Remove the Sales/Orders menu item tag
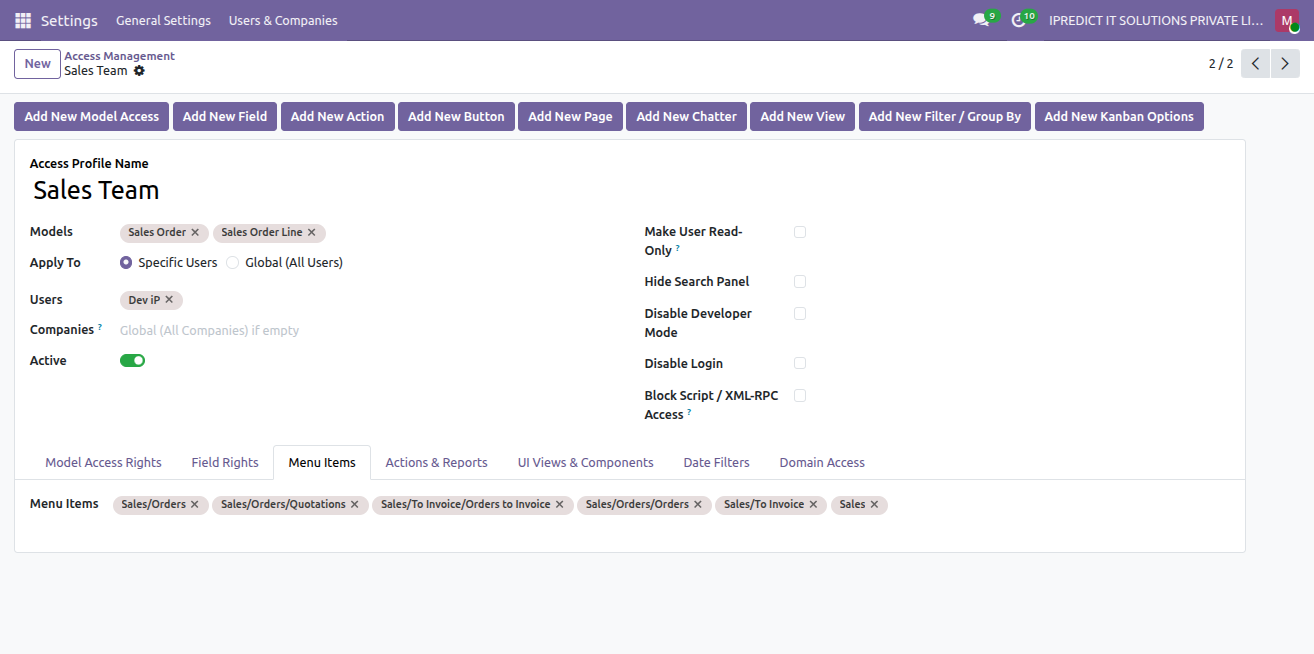The height and width of the screenshot is (654, 1314). 194,505
